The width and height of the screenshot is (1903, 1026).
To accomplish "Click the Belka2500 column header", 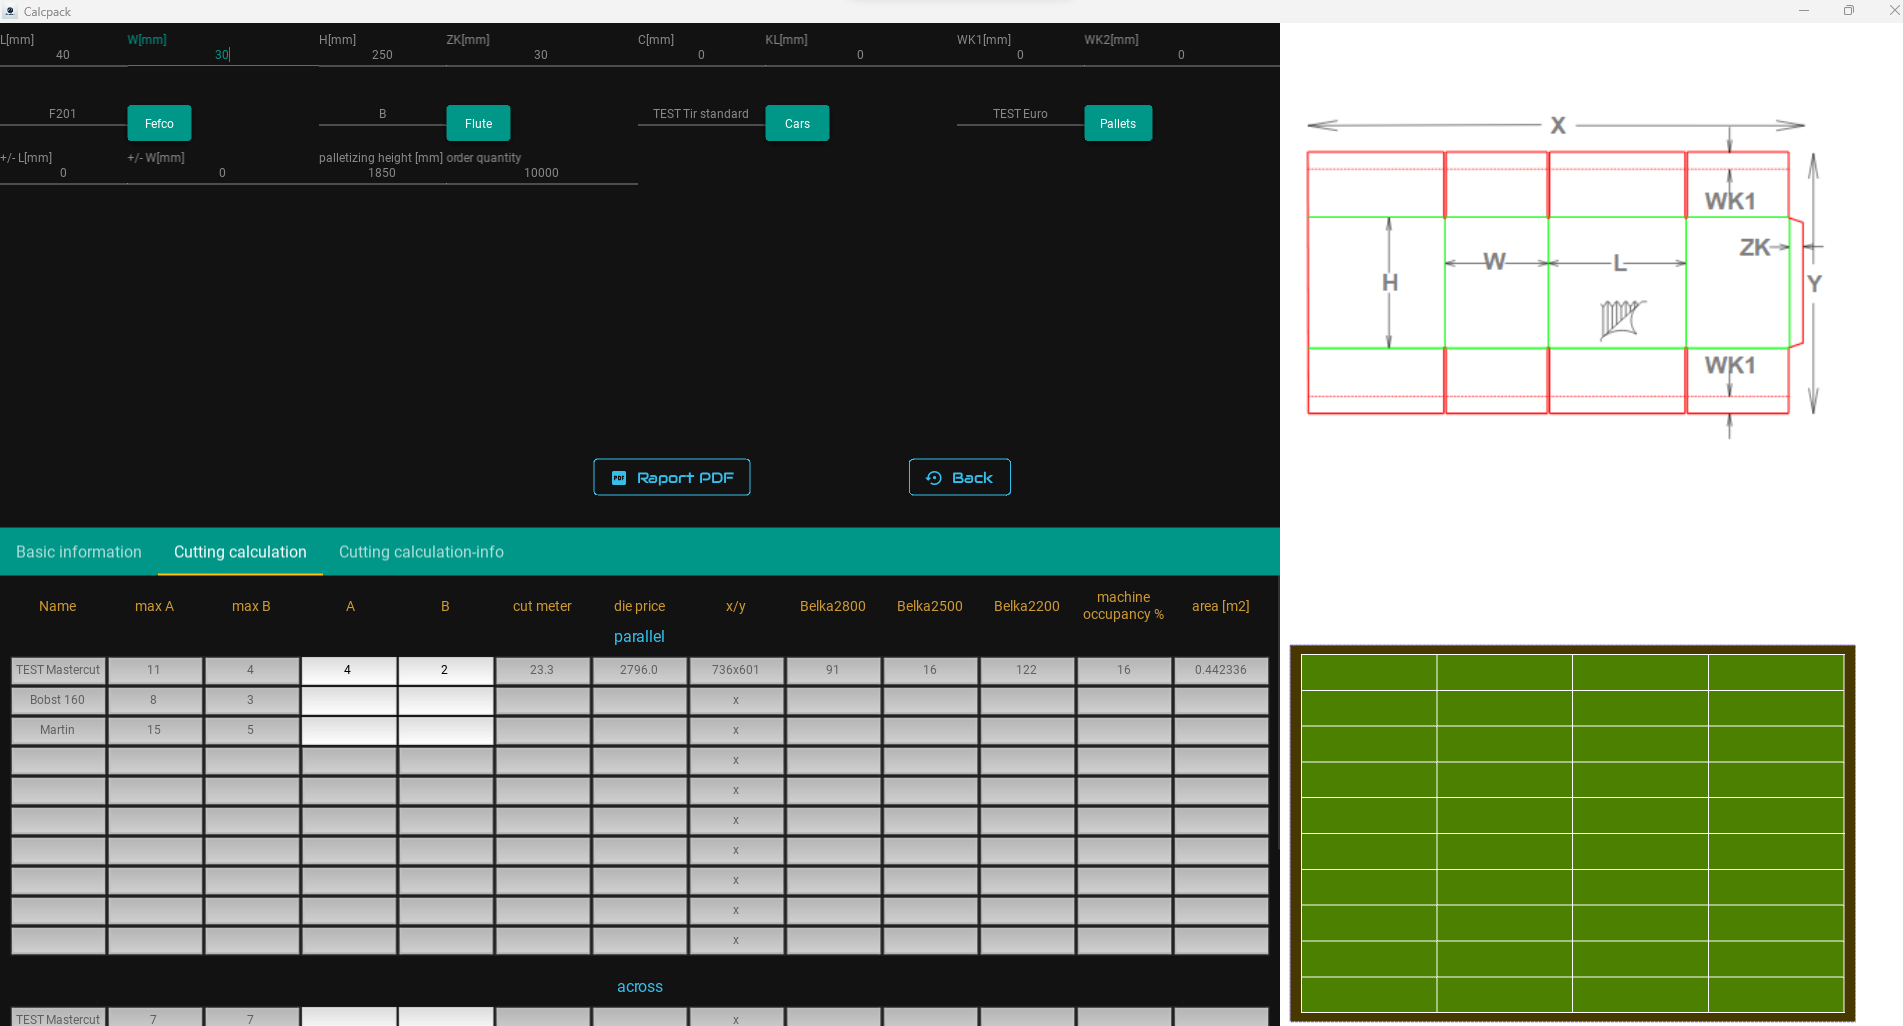I will point(930,606).
